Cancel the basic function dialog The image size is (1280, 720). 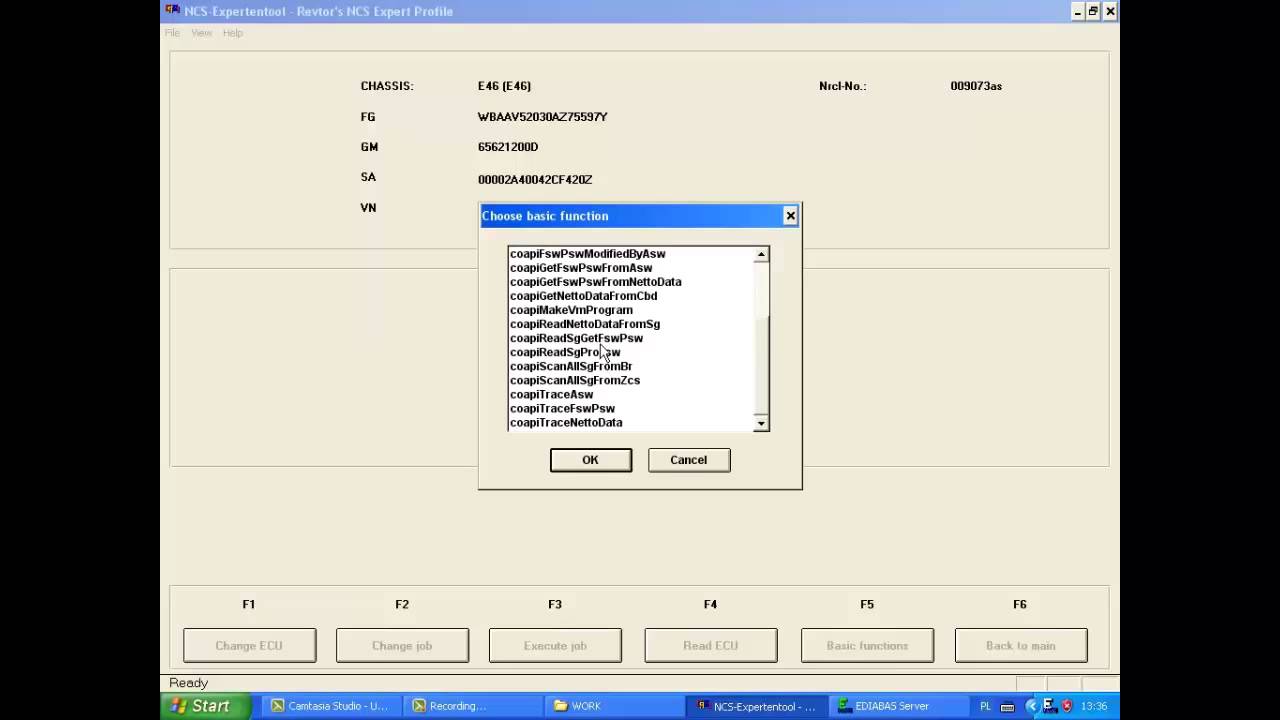click(688, 460)
